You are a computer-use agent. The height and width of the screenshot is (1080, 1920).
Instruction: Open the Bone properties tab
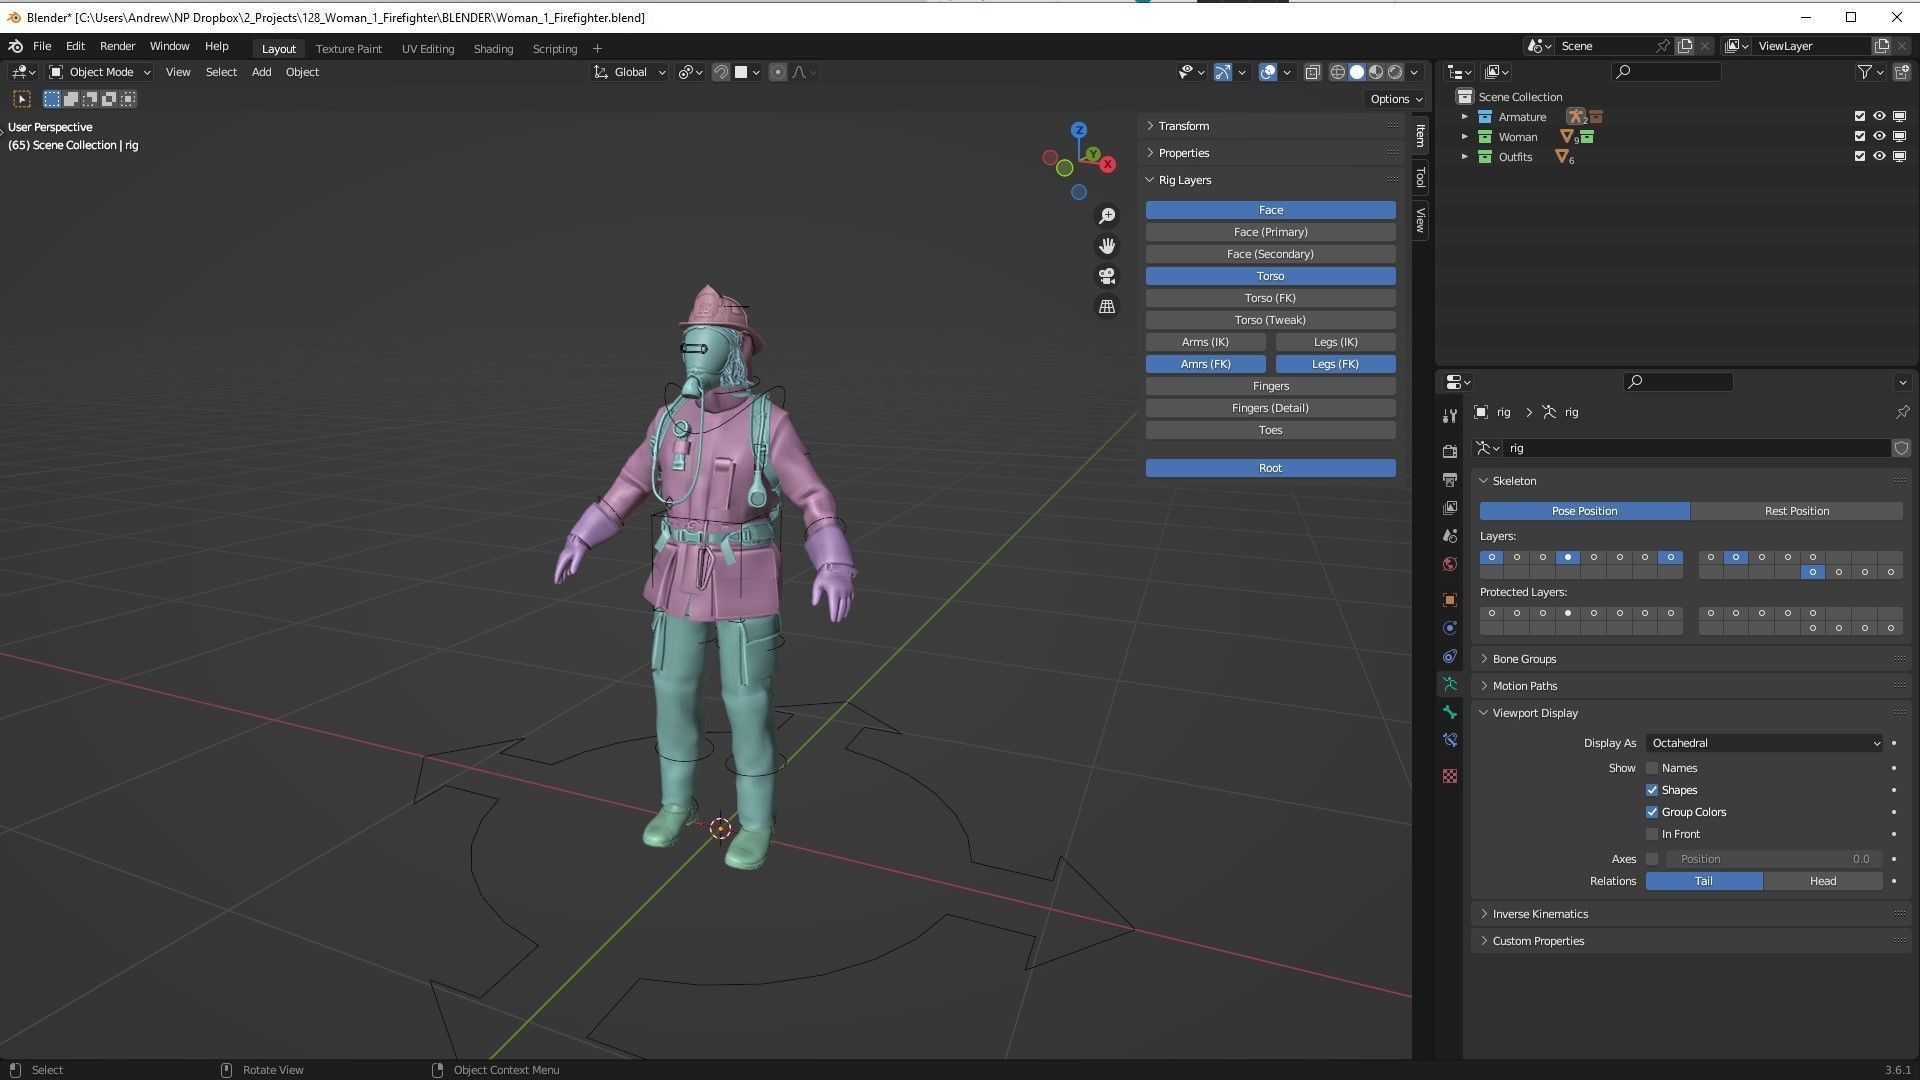coord(1450,712)
